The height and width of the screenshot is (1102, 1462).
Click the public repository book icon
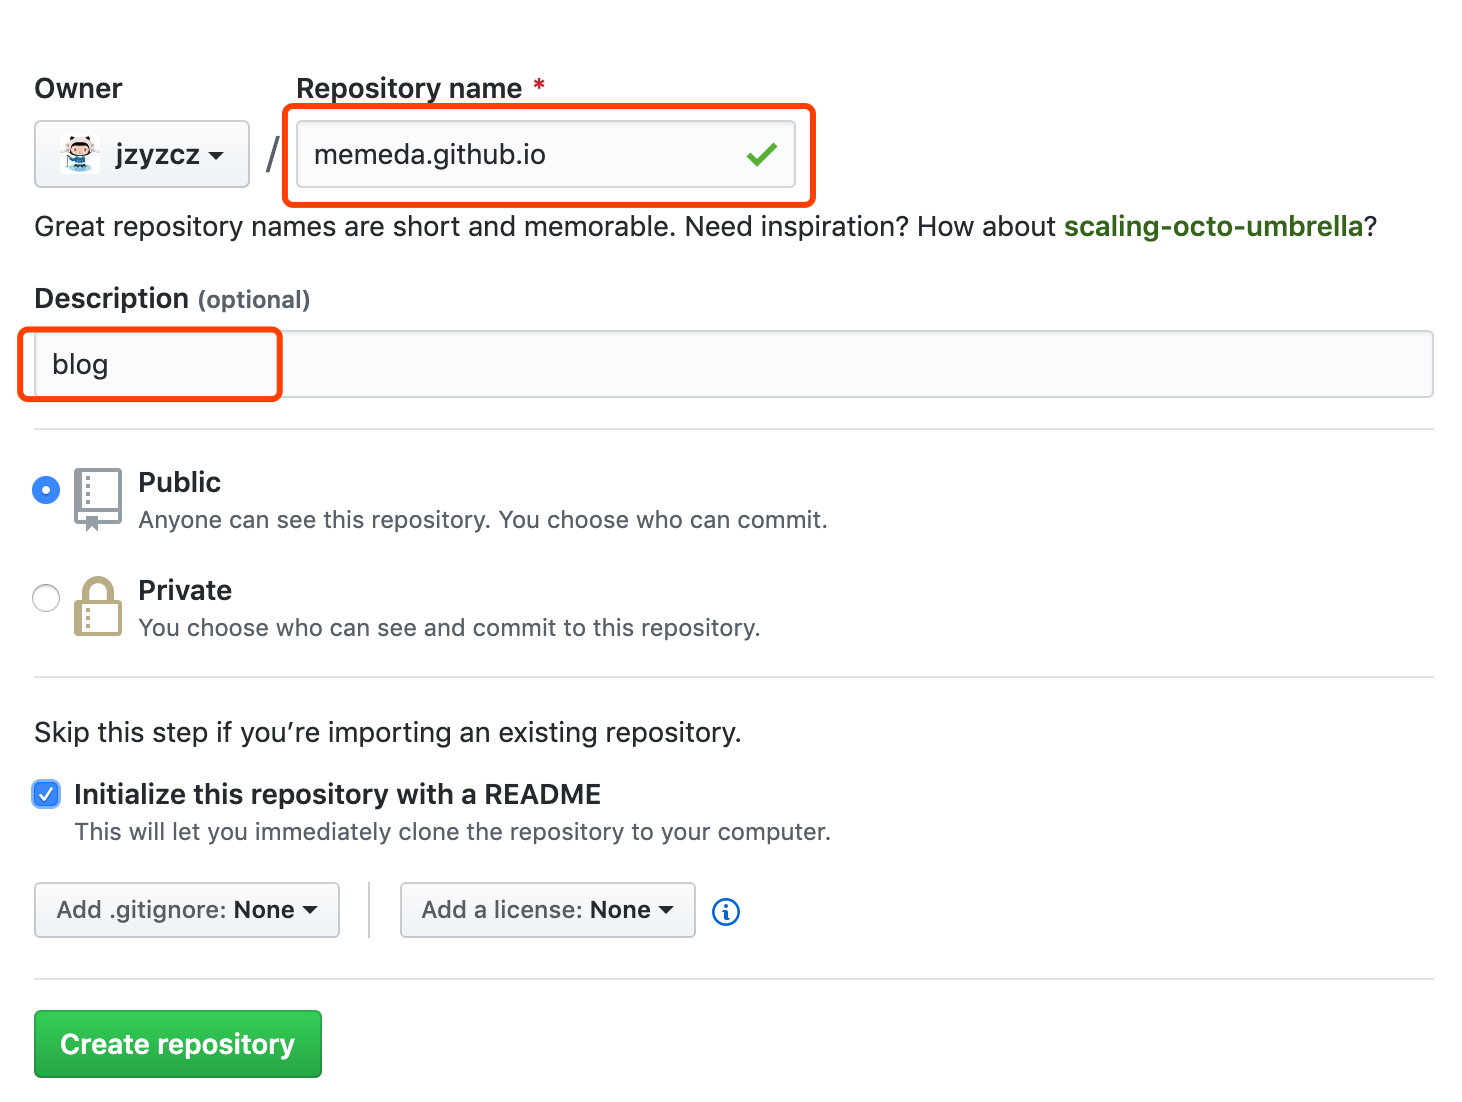point(98,498)
